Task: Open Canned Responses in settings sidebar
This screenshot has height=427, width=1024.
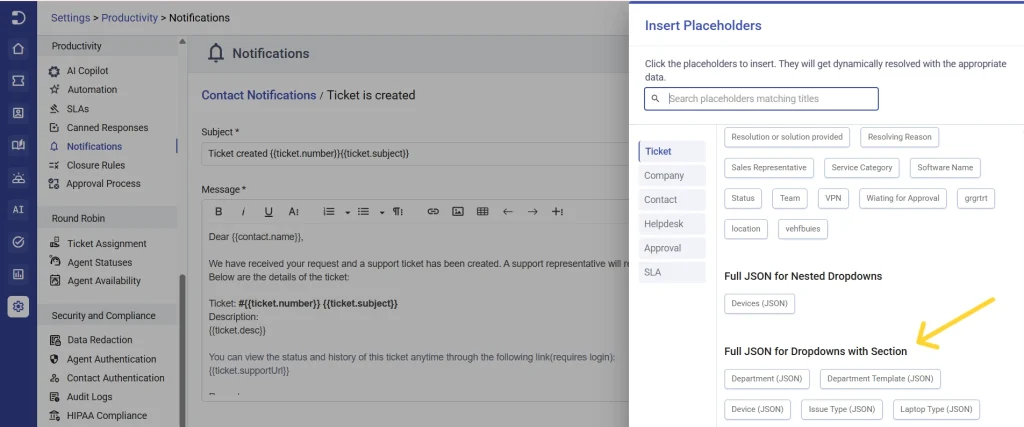Action: point(107,127)
